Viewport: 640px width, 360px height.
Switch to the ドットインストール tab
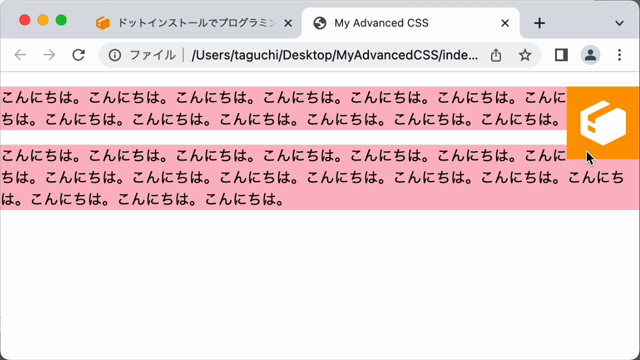tap(193, 23)
